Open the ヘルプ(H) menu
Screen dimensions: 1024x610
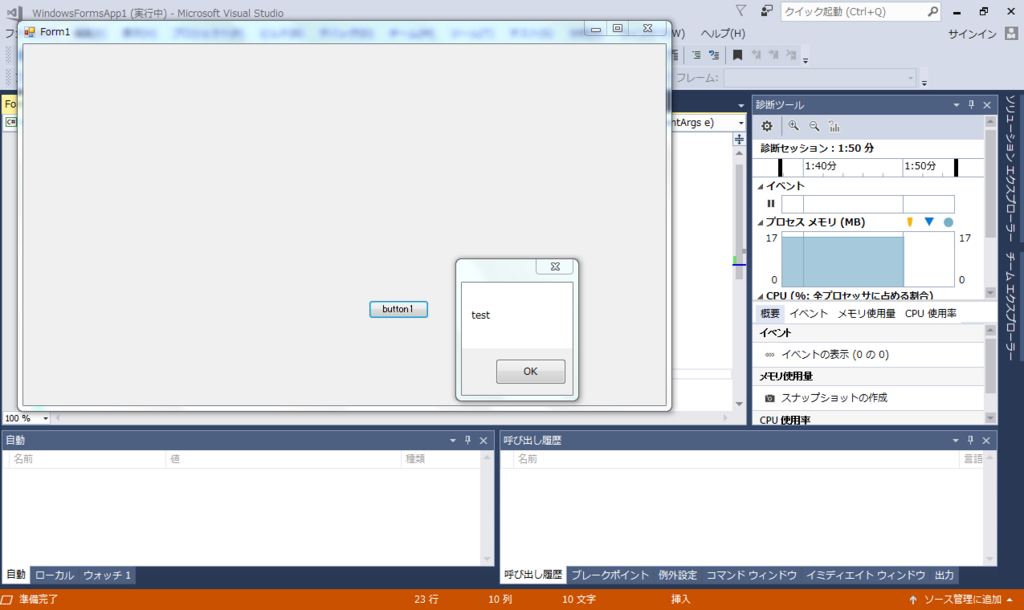click(x=723, y=33)
